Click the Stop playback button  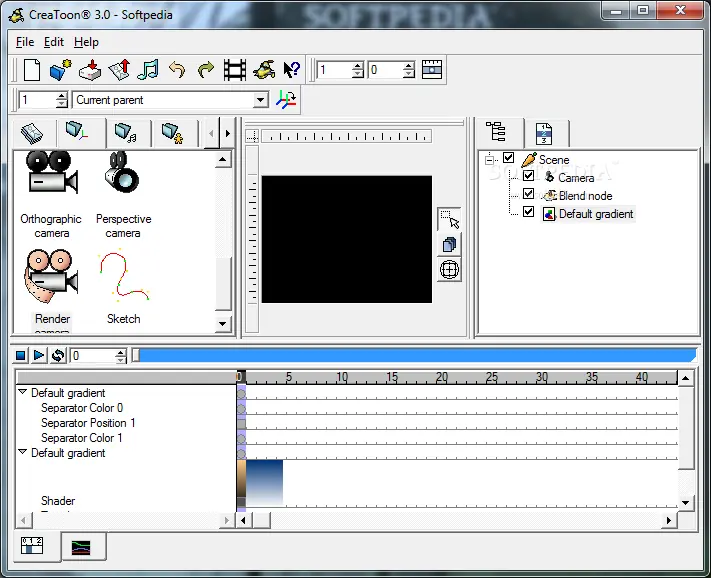point(20,355)
